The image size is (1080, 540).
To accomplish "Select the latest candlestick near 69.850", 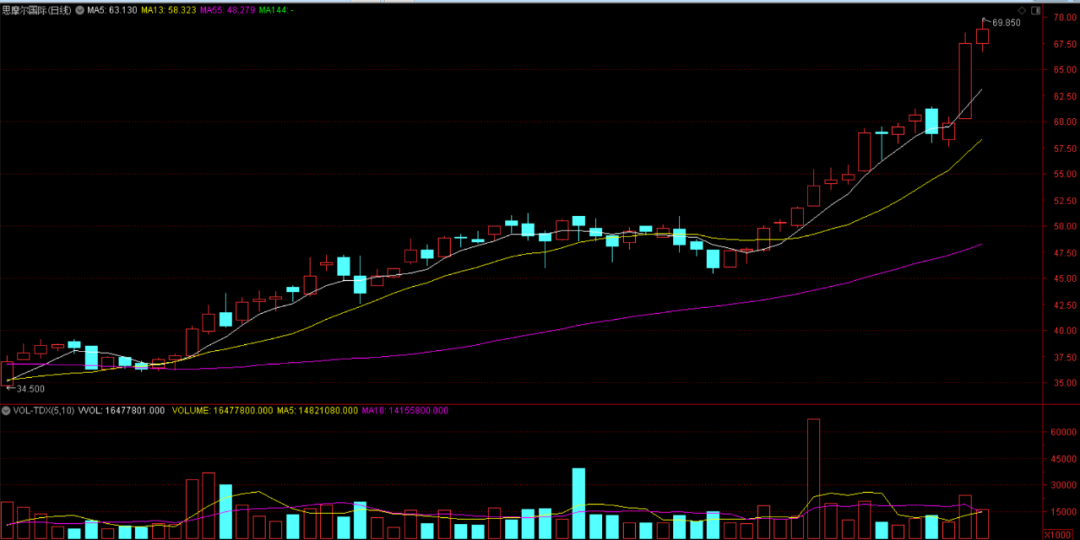I will pyautogui.click(x=982, y=36).
